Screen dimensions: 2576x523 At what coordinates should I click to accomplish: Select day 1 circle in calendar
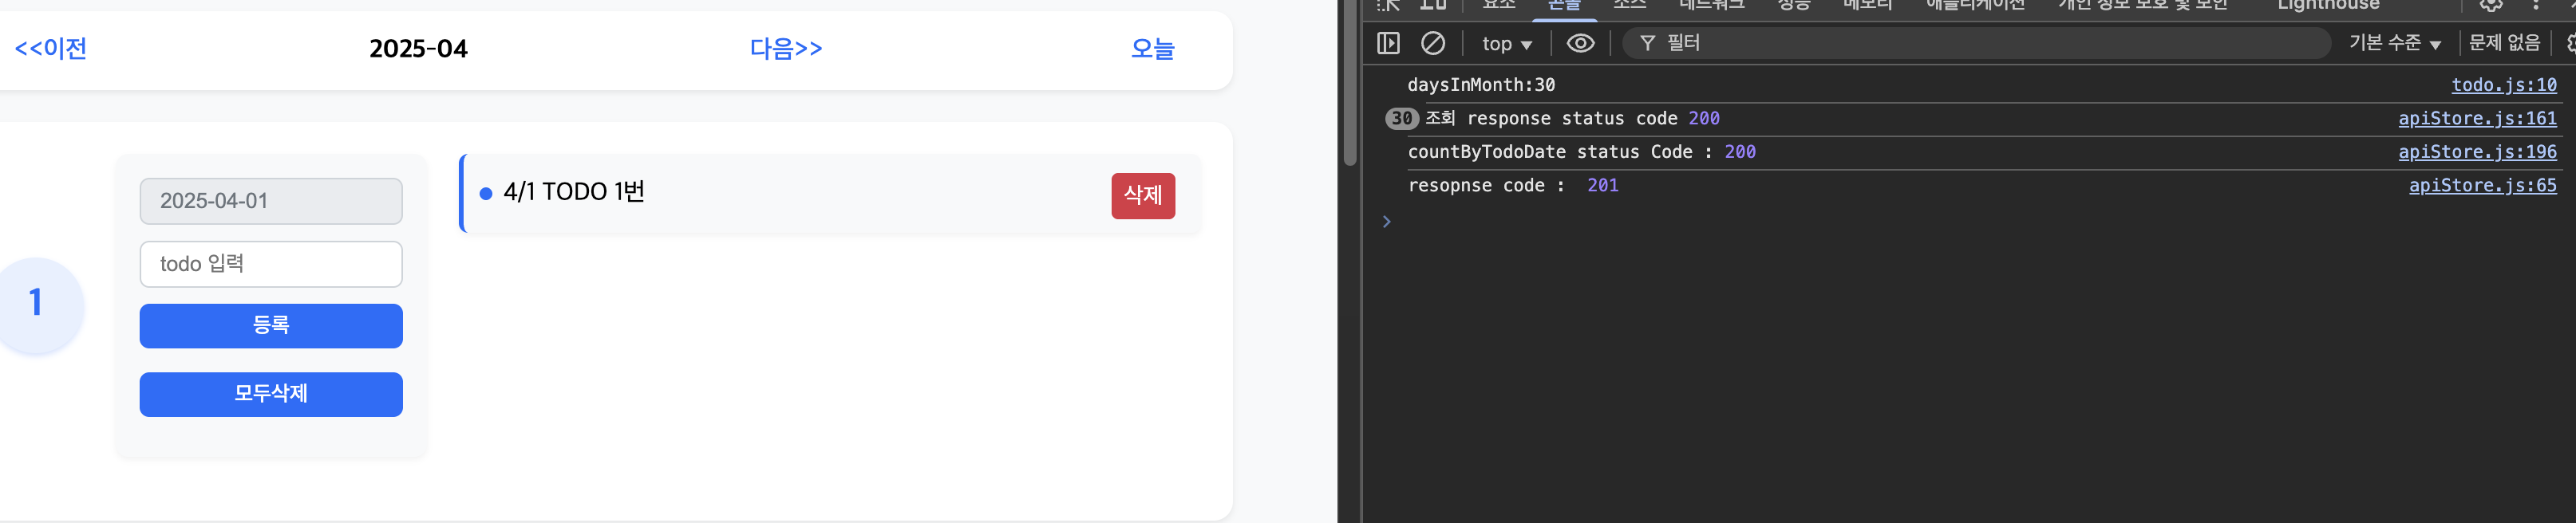point(36,304)
